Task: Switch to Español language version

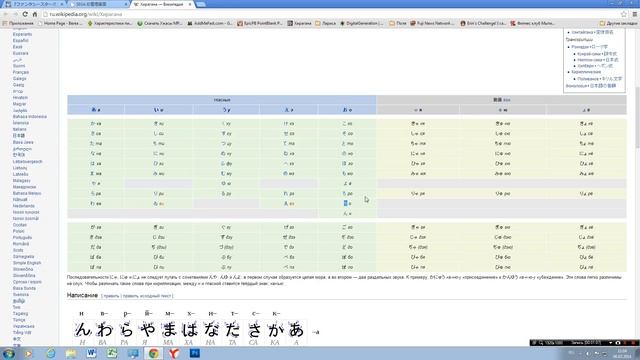Action: [x=20, y=40]
